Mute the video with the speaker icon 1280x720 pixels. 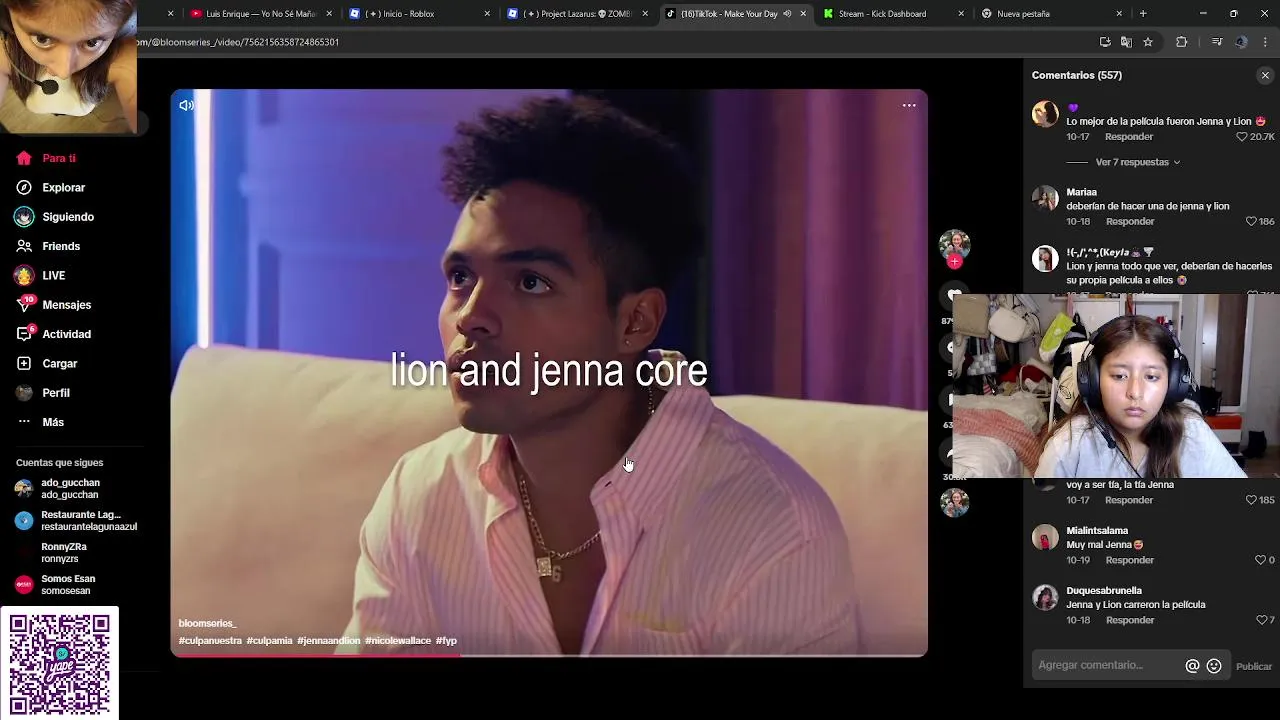187,106
